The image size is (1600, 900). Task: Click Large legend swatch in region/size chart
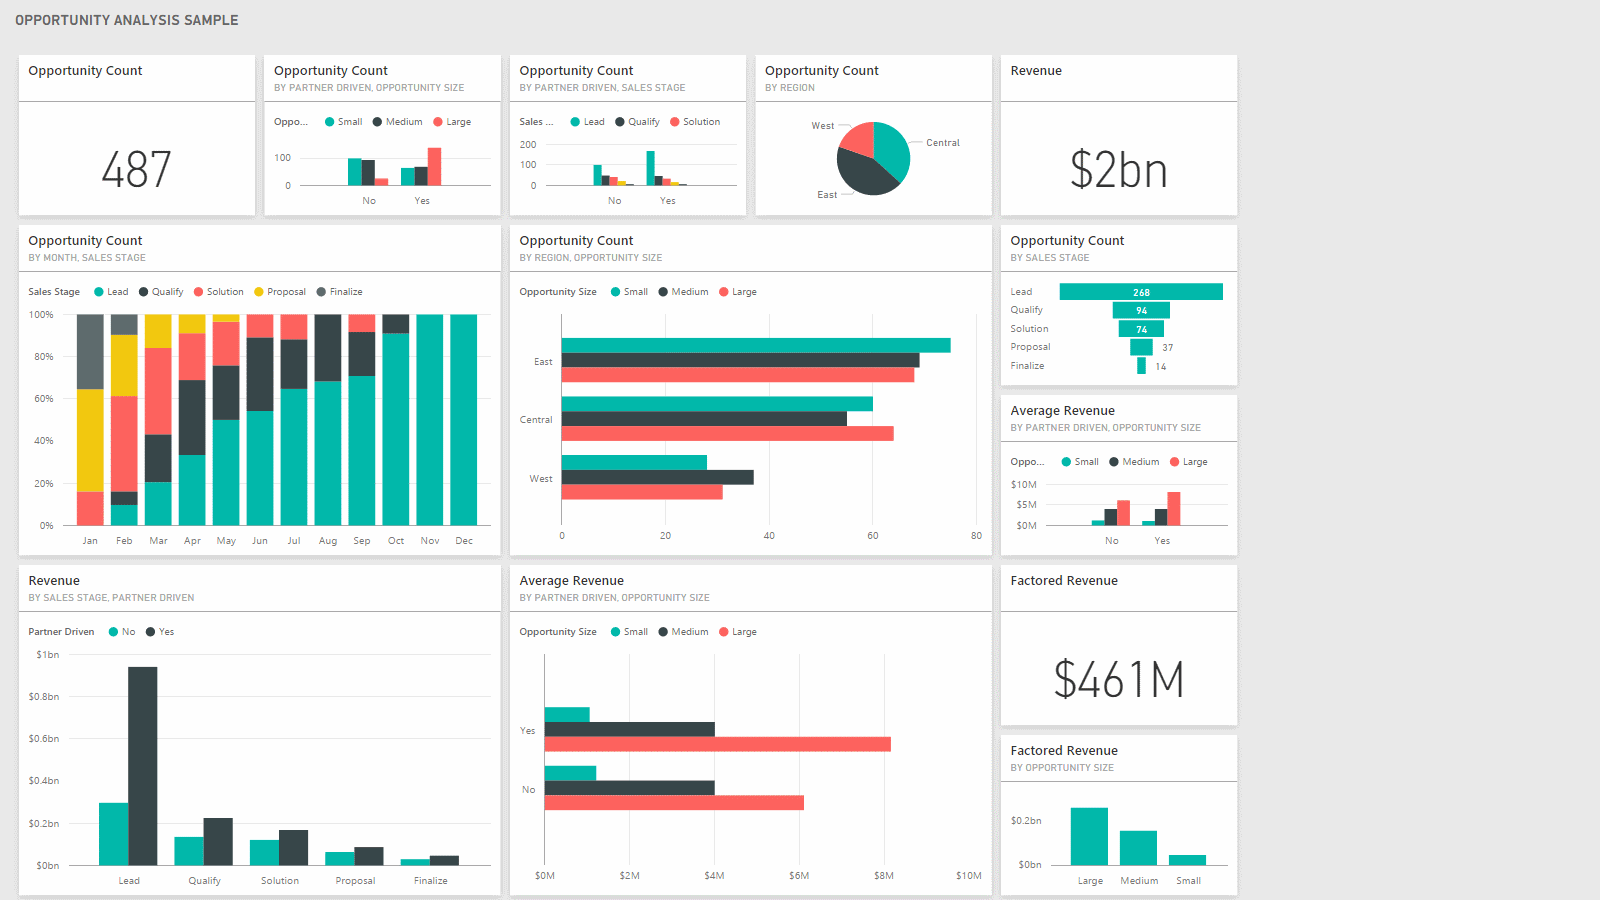[724, 292]
